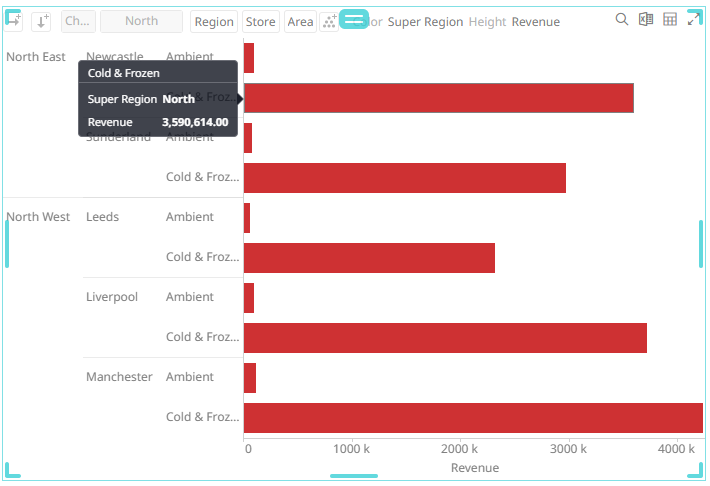Viewport: 710px width, 486px height.
Task: Open the data table view icon
Action: [x=670, y=19]
